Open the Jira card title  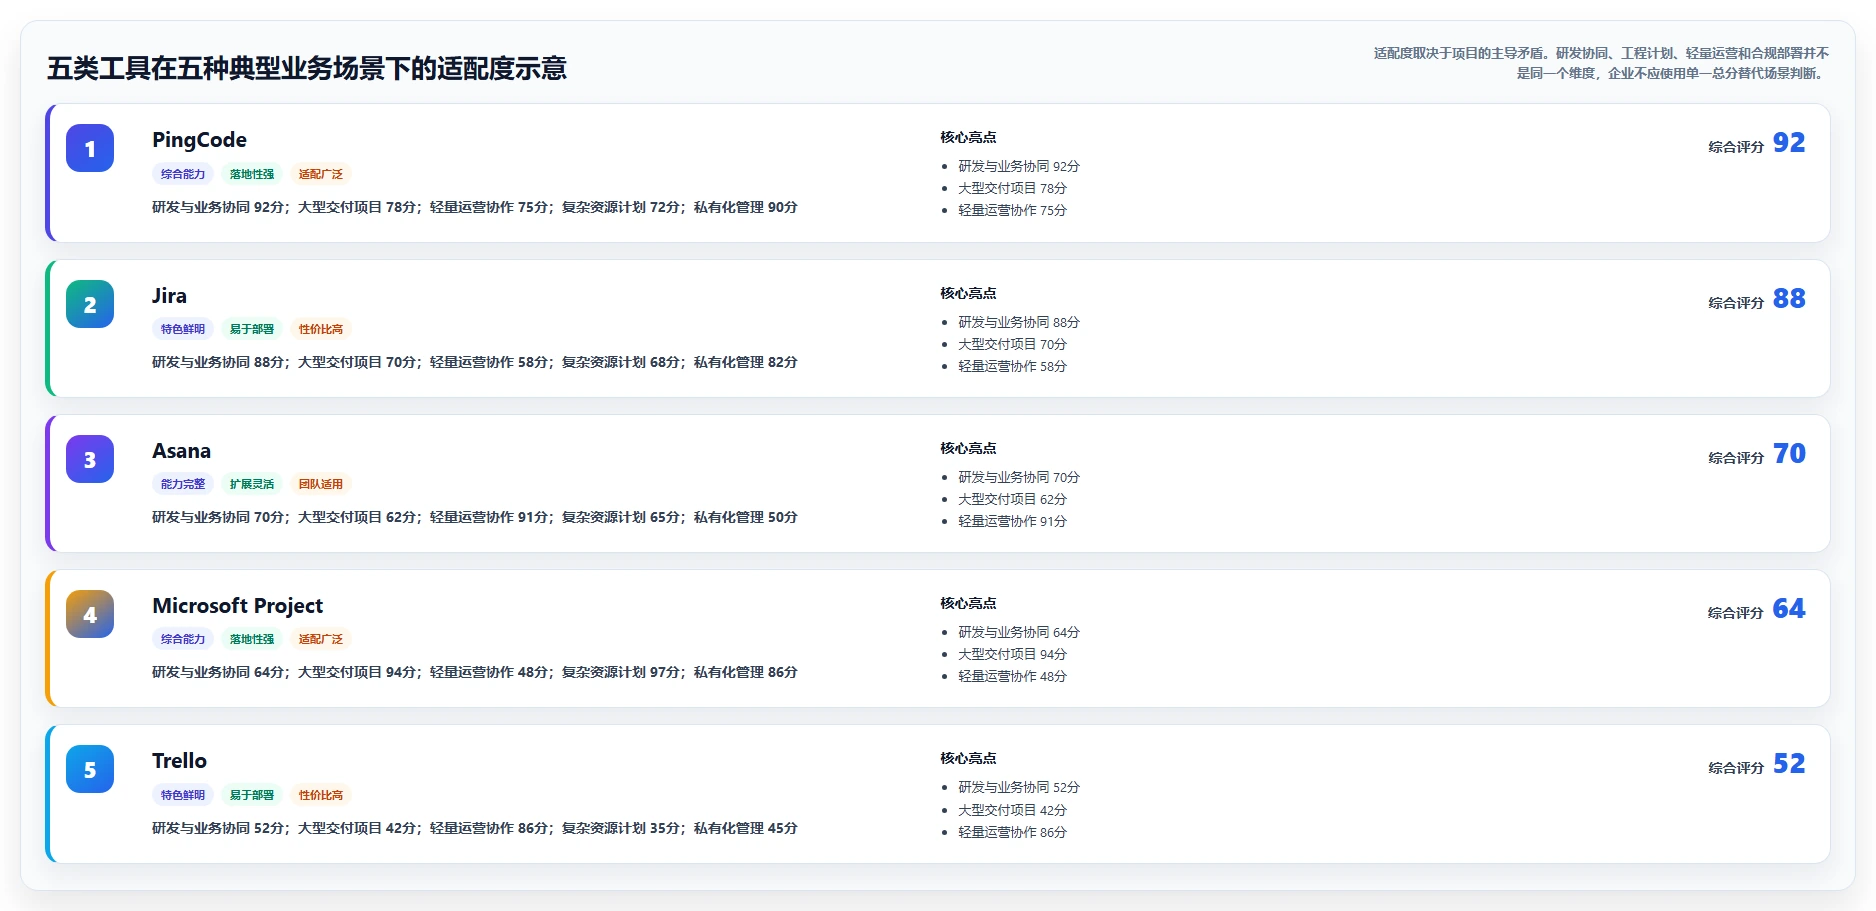point(169,296)
